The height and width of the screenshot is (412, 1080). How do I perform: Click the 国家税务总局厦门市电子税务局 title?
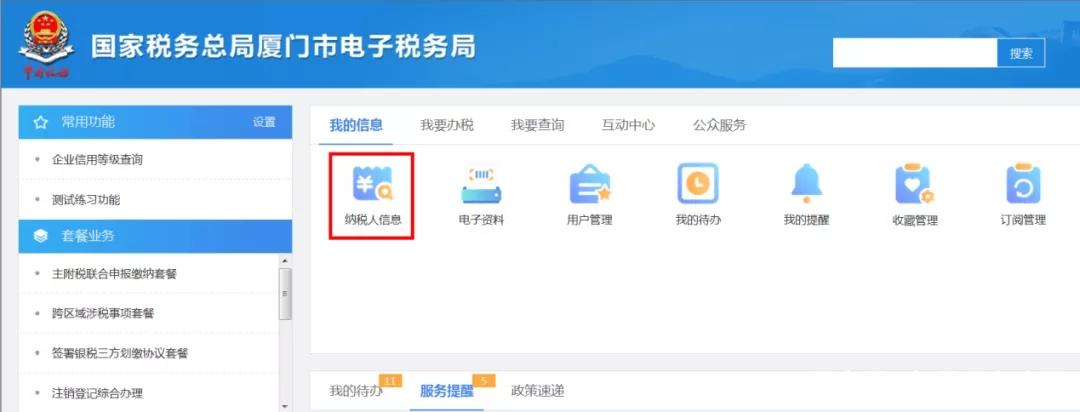click(x=283, y=46)
